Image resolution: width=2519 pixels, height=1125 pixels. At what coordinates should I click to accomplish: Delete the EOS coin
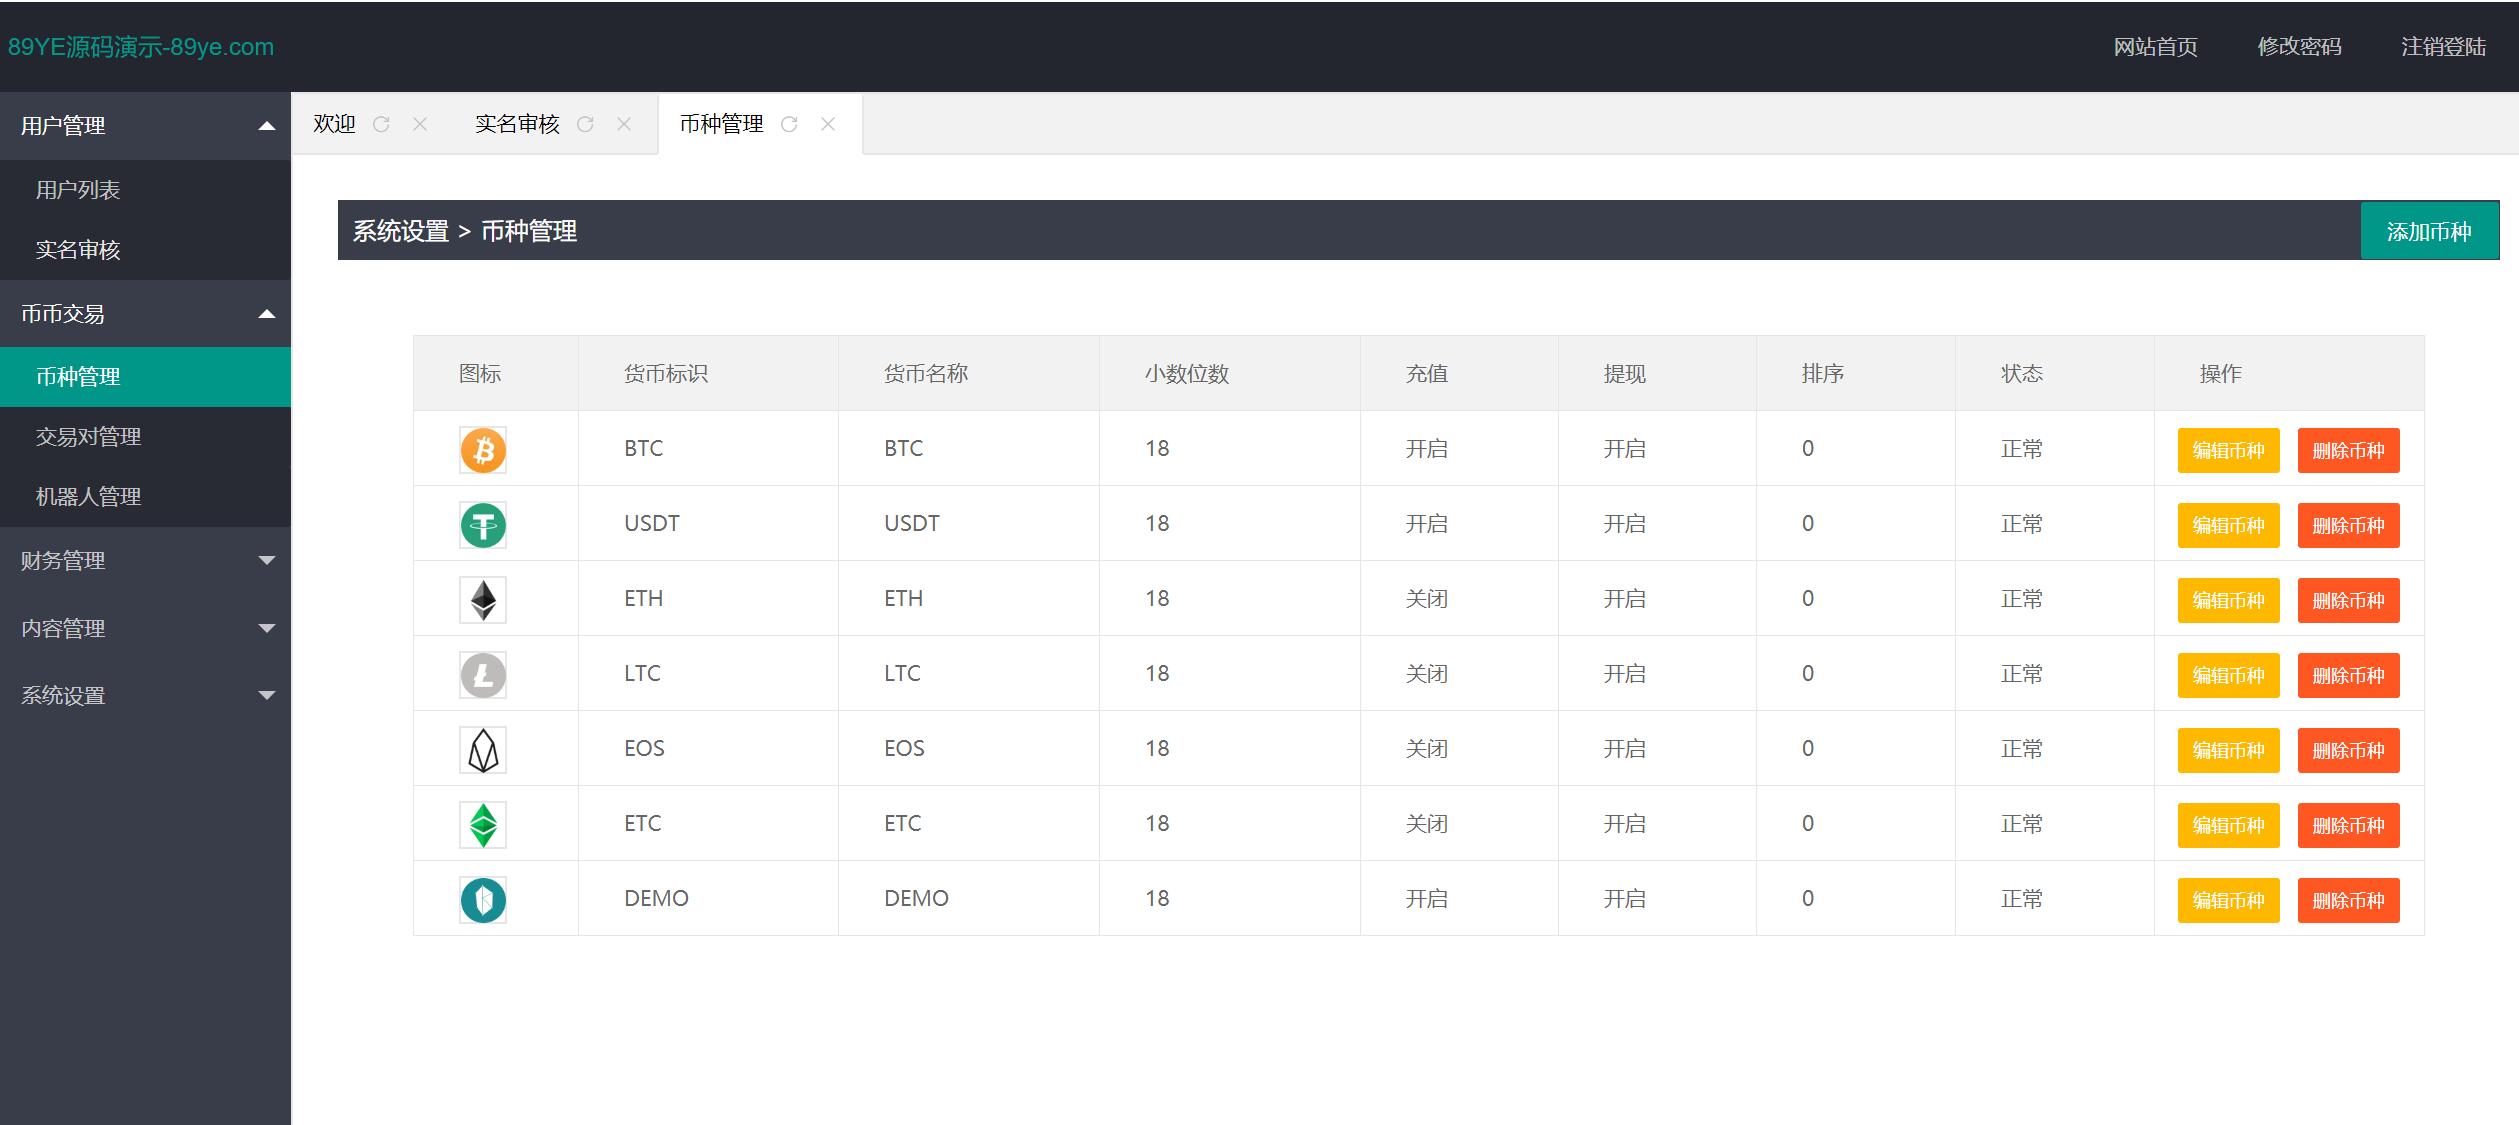(2348, 750)
